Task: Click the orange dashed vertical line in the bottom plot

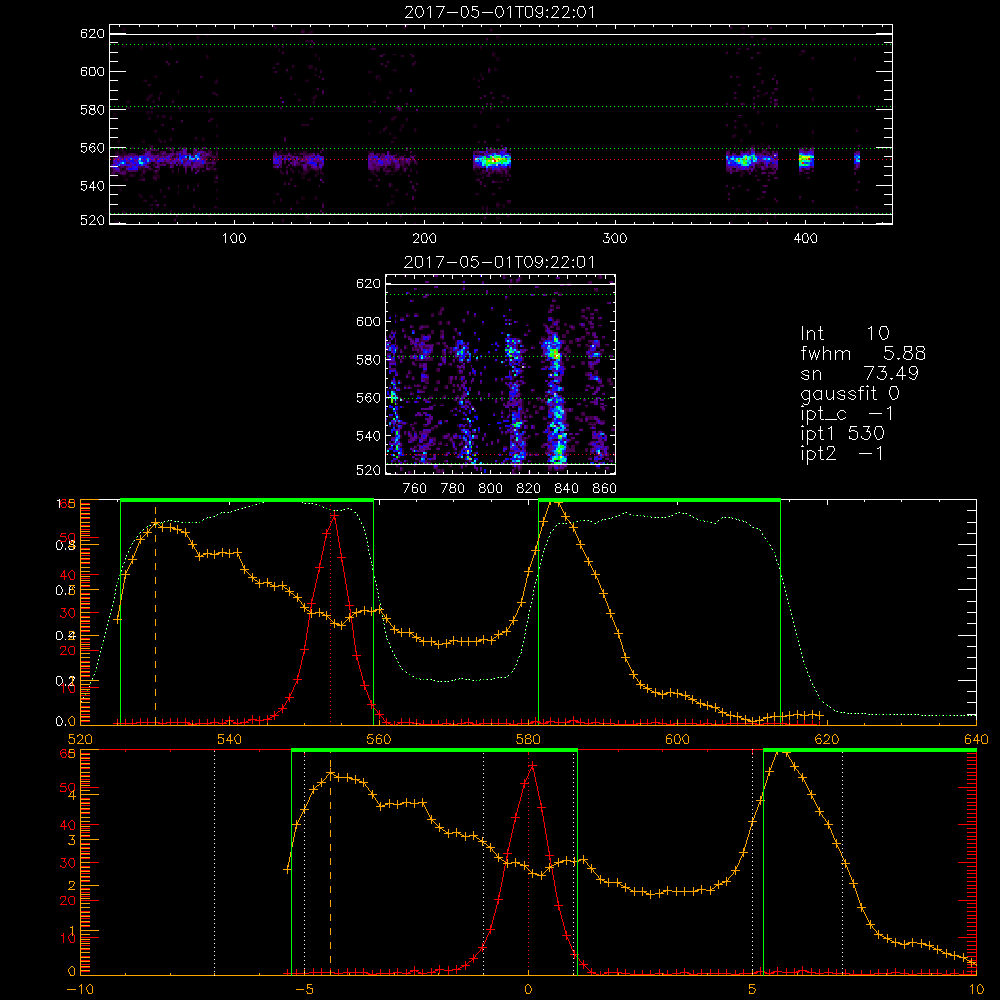Action: 330,865
